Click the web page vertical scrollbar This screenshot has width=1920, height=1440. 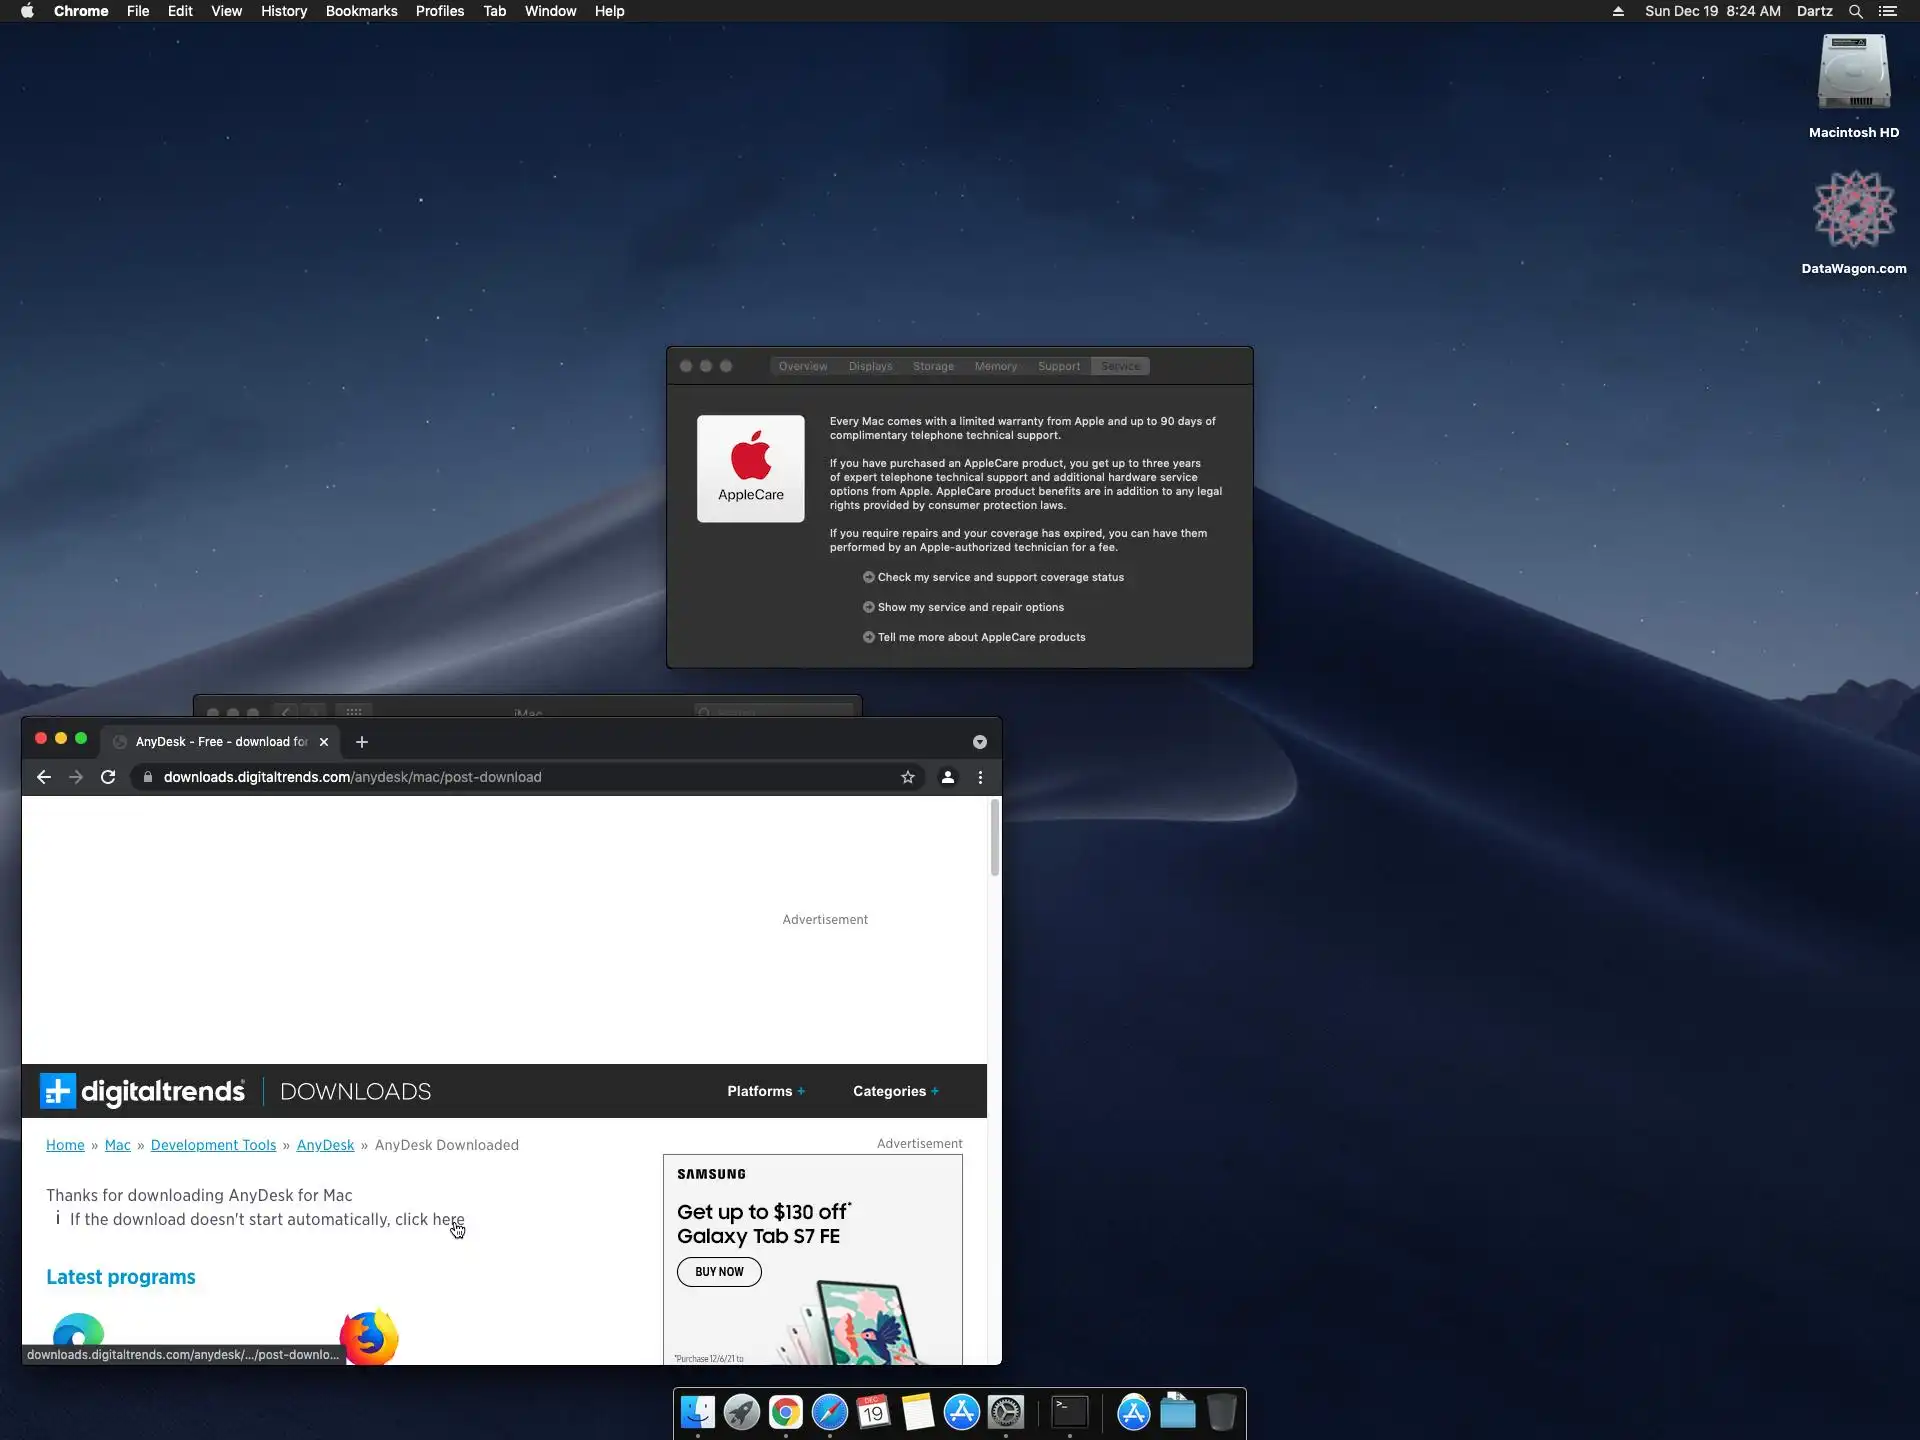(994, 838)
